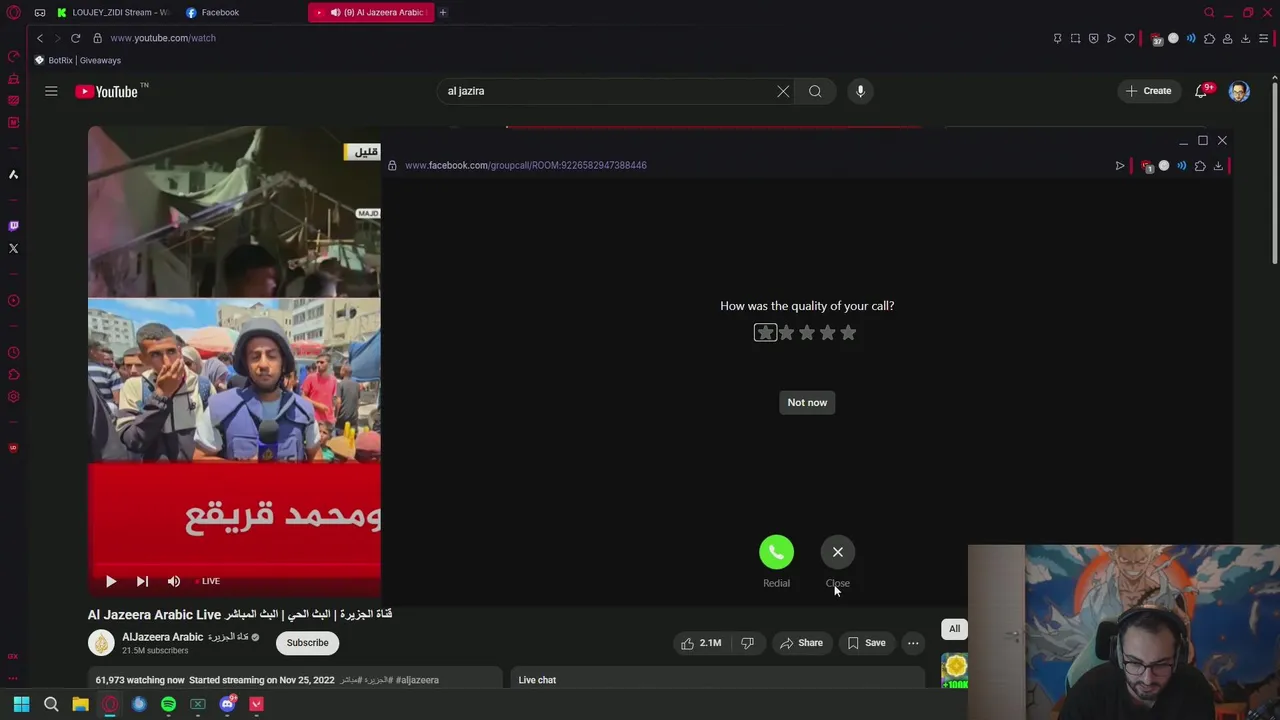
Task: Open Twitch in Opera sidebar
Action: point(13,226)
